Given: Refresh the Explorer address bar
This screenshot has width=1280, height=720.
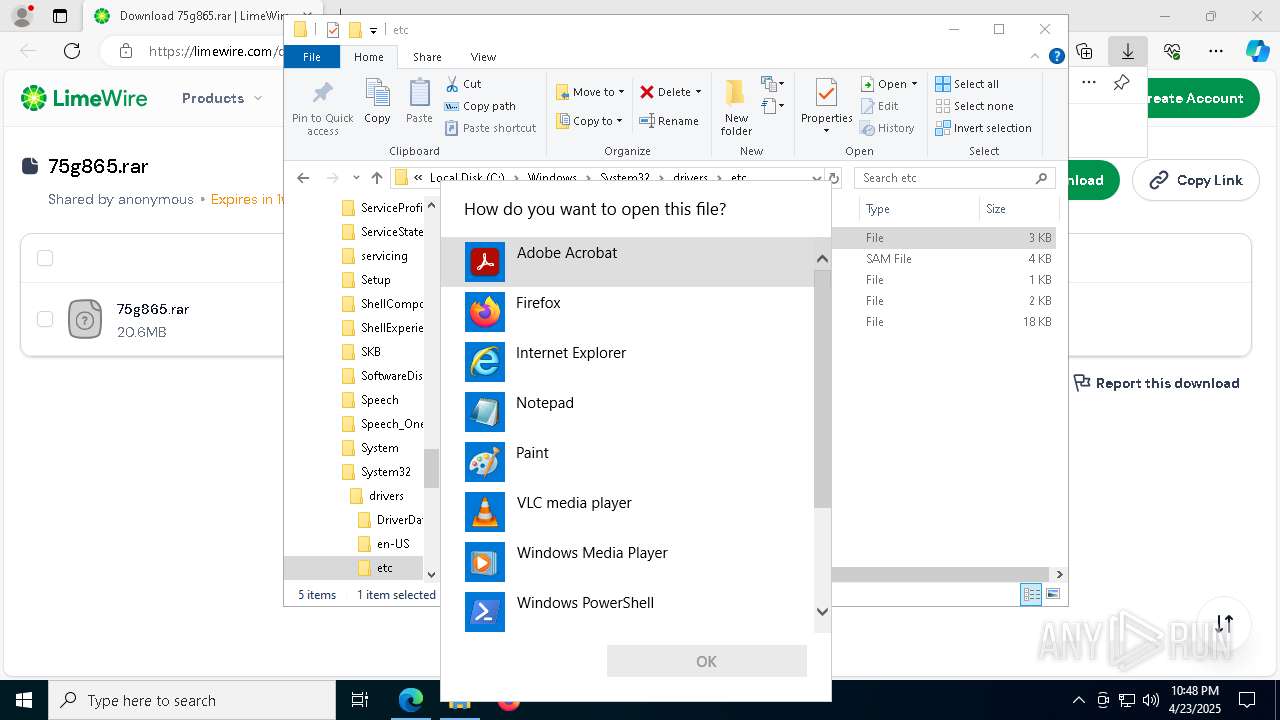Looking at the screenshot, I should click(x=834, y=178).
